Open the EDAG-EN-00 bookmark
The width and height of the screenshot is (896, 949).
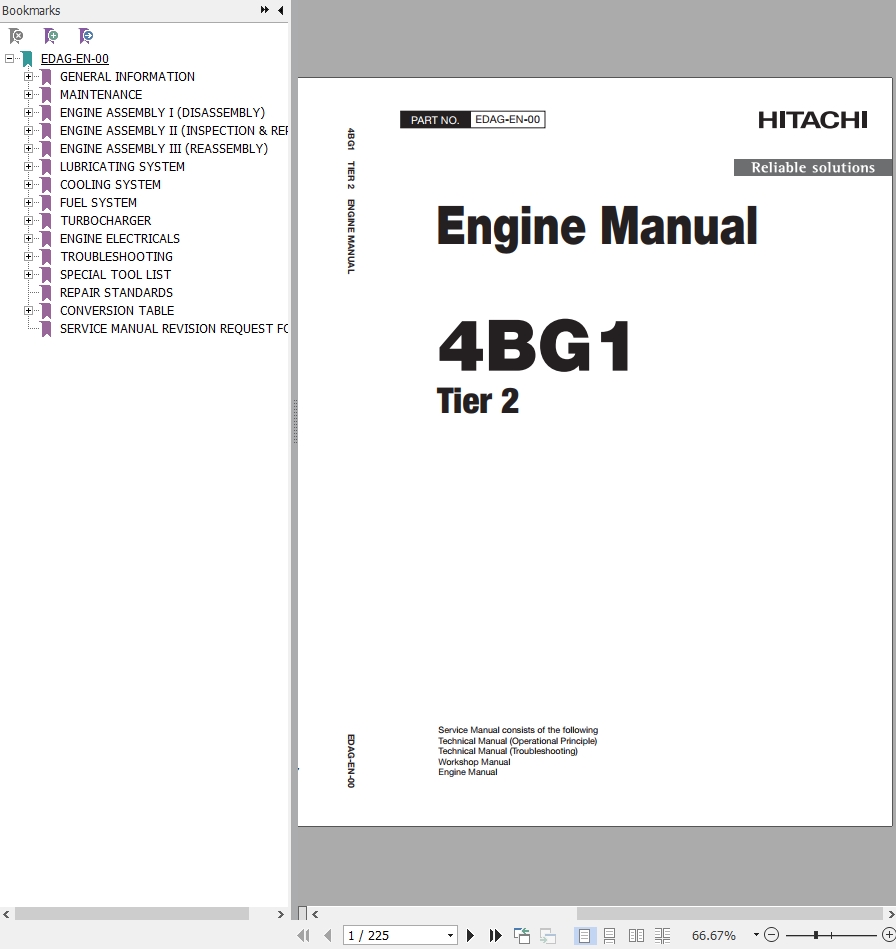pyautogui.click(x=74, y=59)
